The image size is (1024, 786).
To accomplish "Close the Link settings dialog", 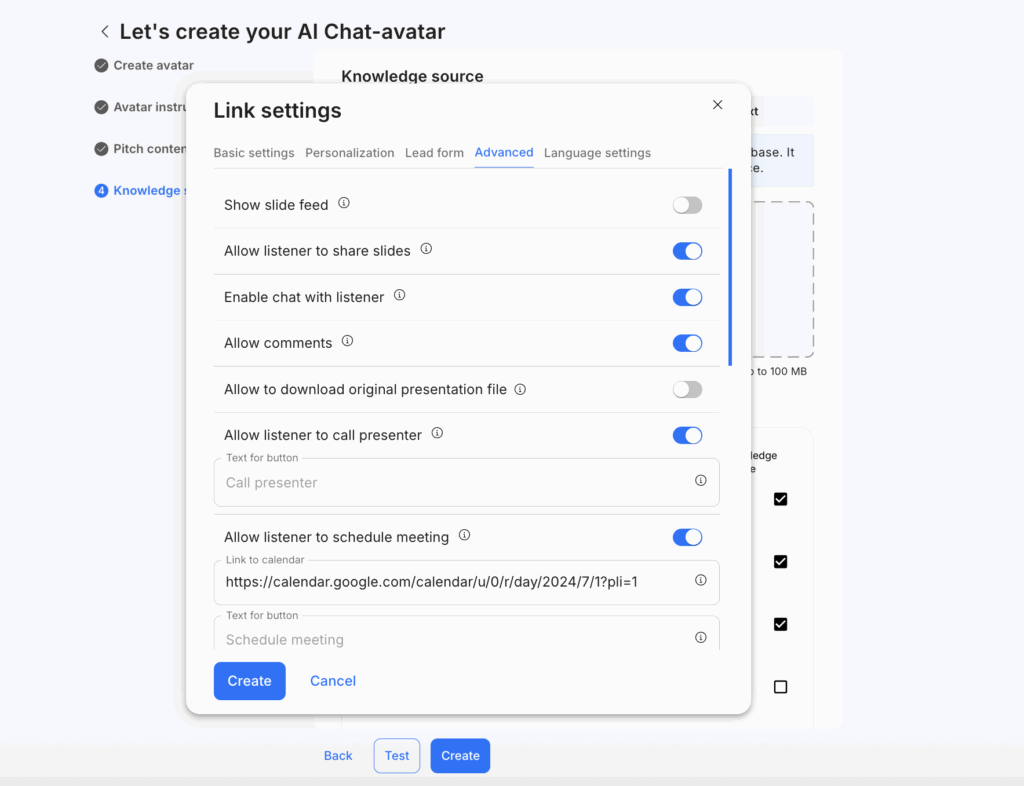I will [x=717, y=105].
